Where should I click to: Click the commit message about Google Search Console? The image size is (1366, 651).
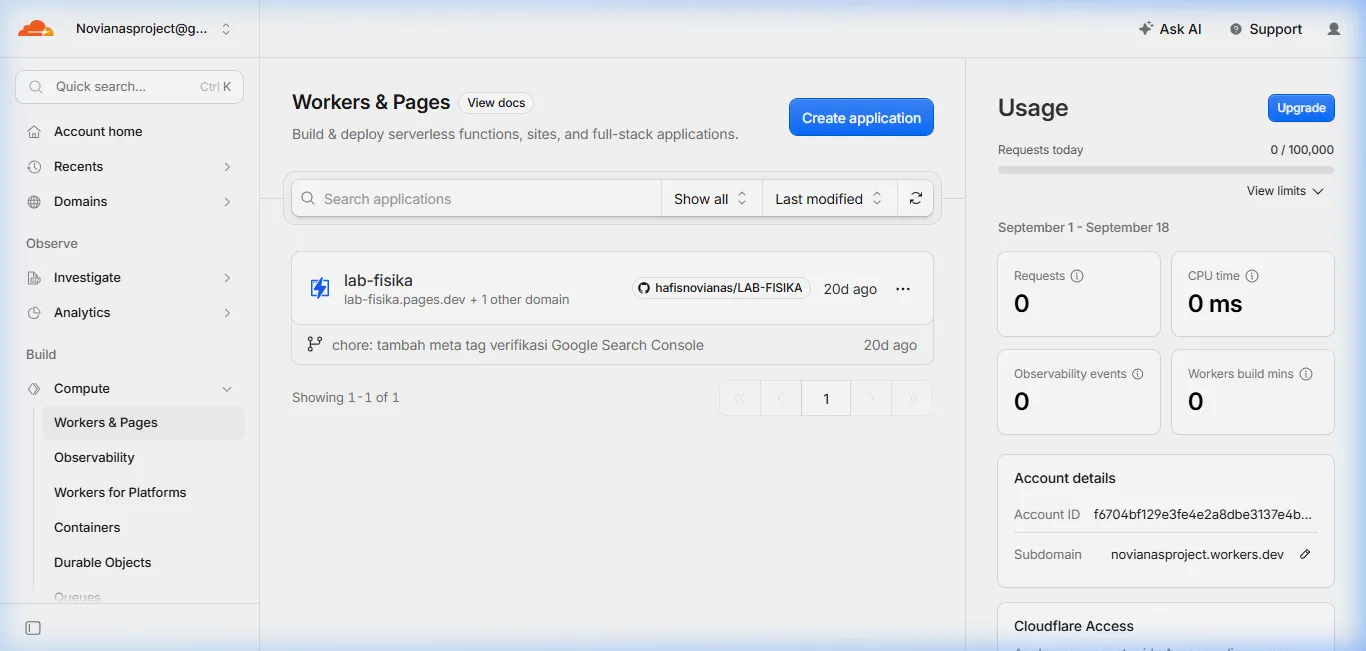(518, 345)
